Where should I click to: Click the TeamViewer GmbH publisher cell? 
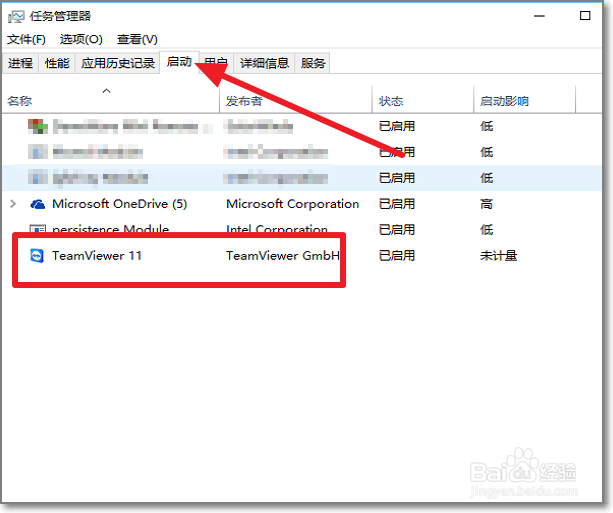[283, 256]
